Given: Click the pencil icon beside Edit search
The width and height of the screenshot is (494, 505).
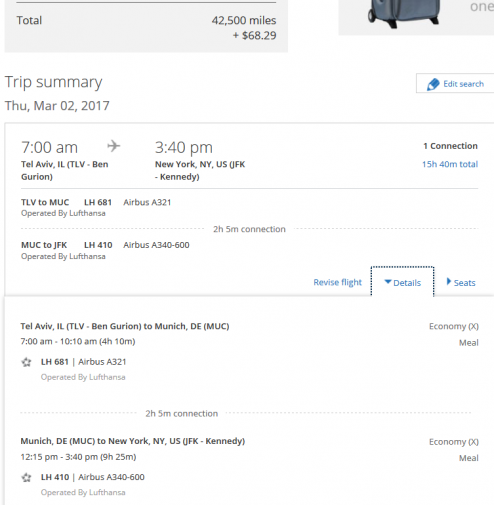Looking at the screenshot, I should tap(433, 84).
